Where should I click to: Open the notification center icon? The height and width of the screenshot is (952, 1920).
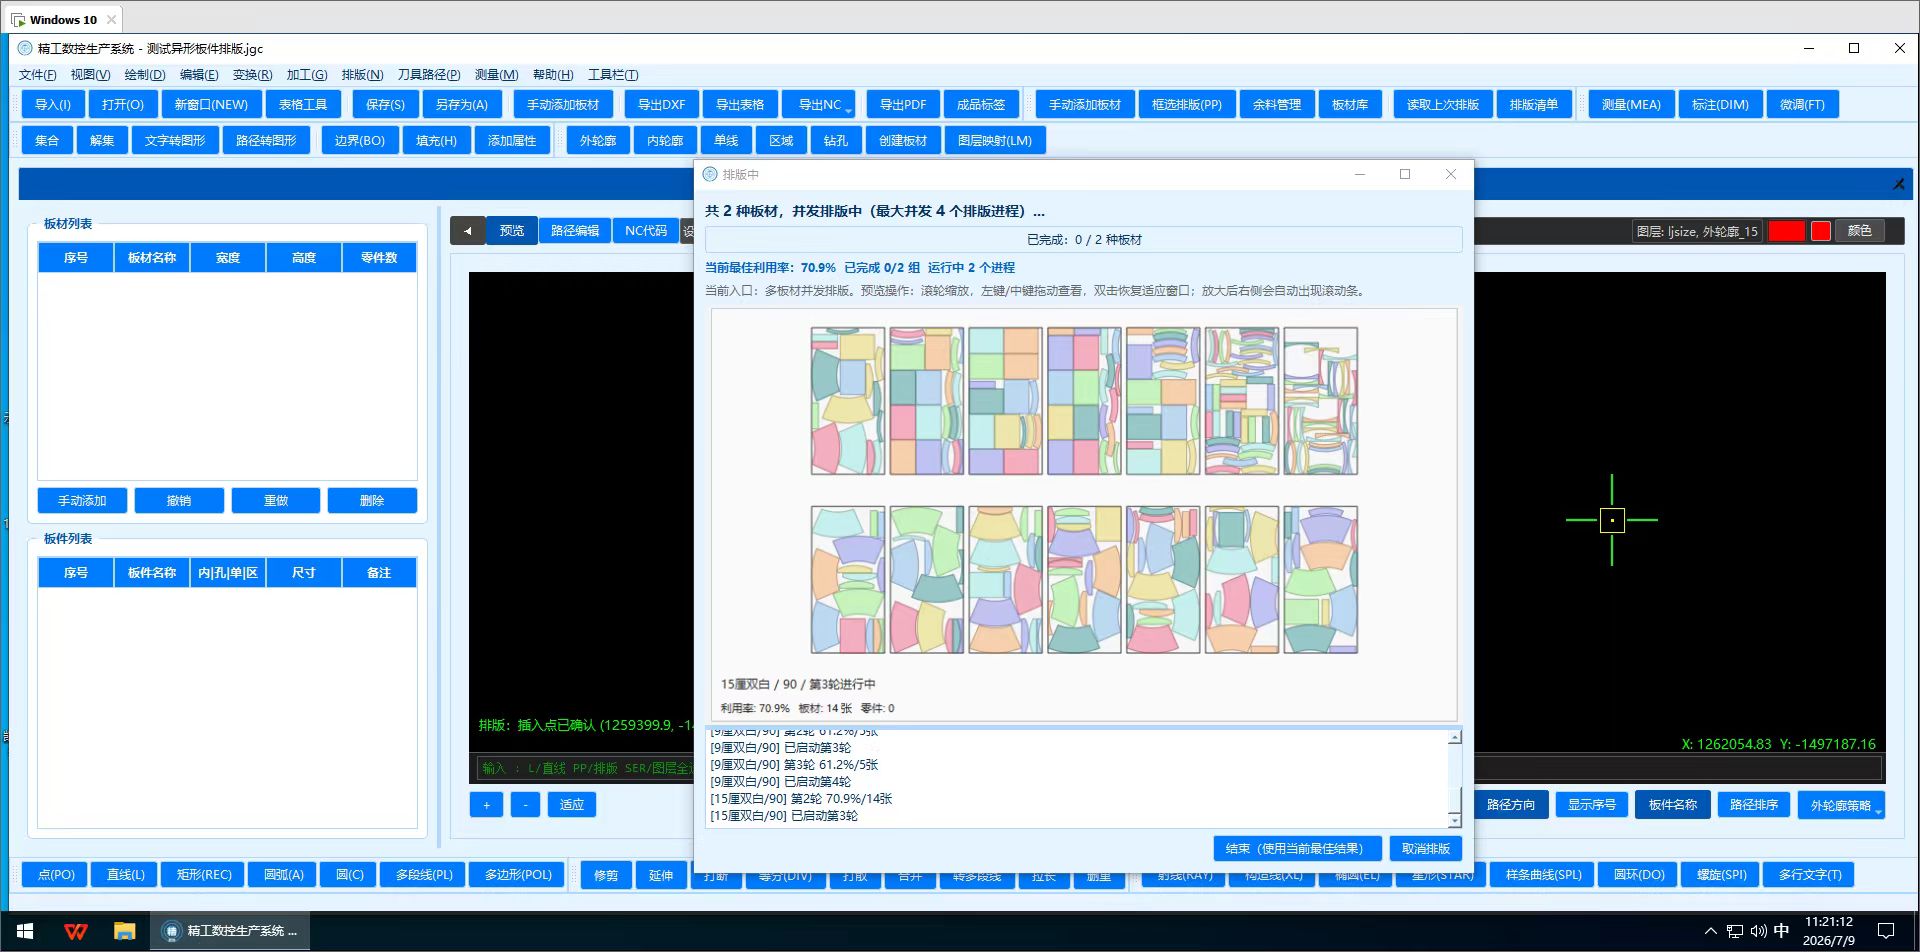pos(1886,931)
